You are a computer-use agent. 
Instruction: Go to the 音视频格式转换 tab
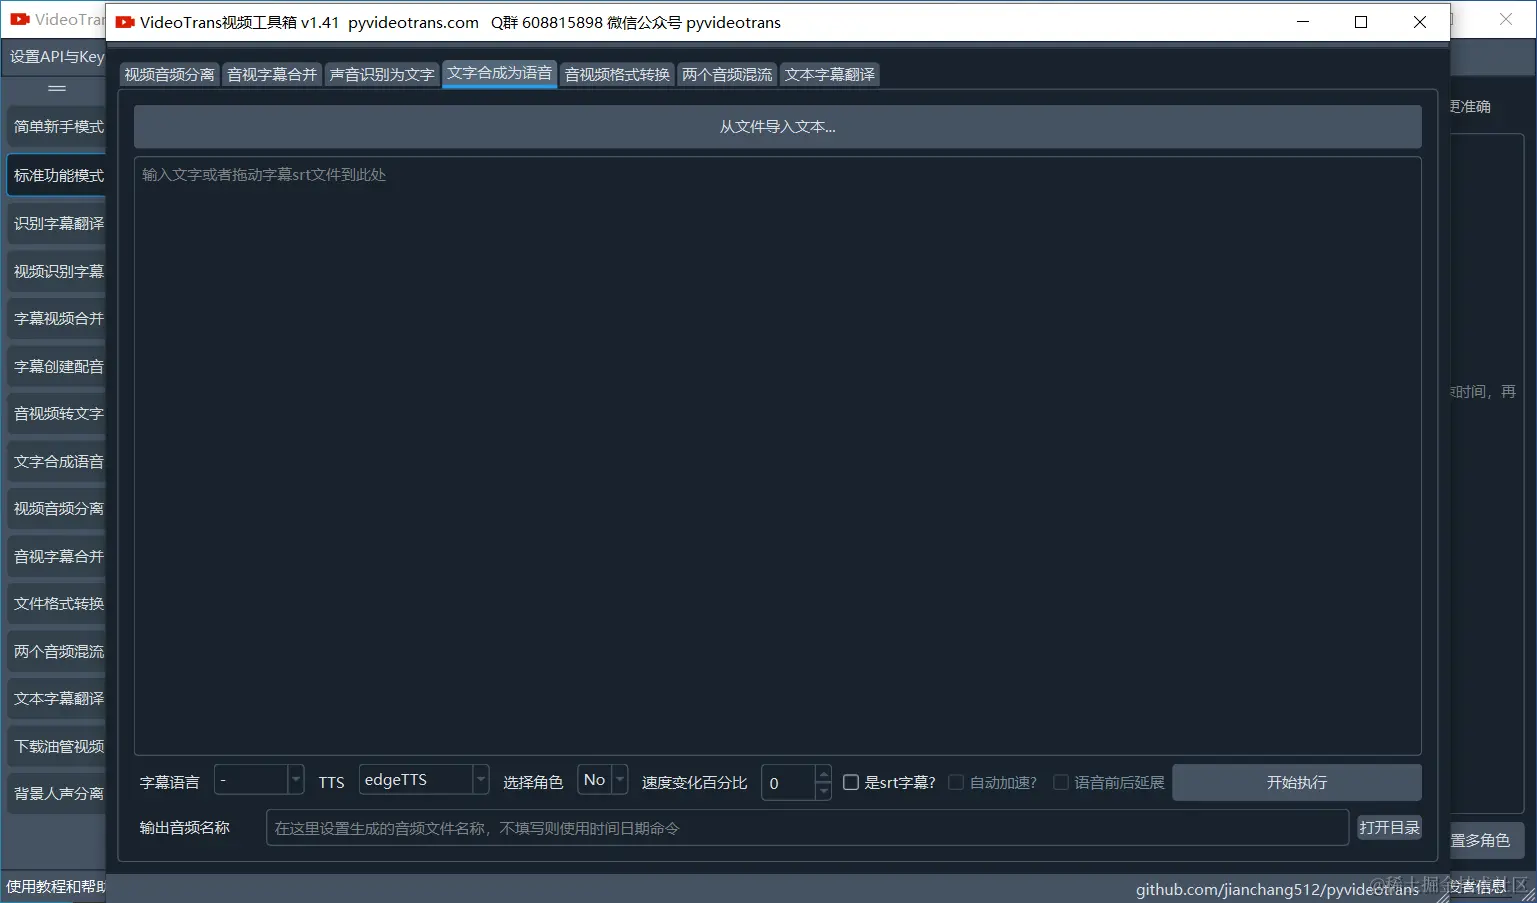[x=617, y=75]
